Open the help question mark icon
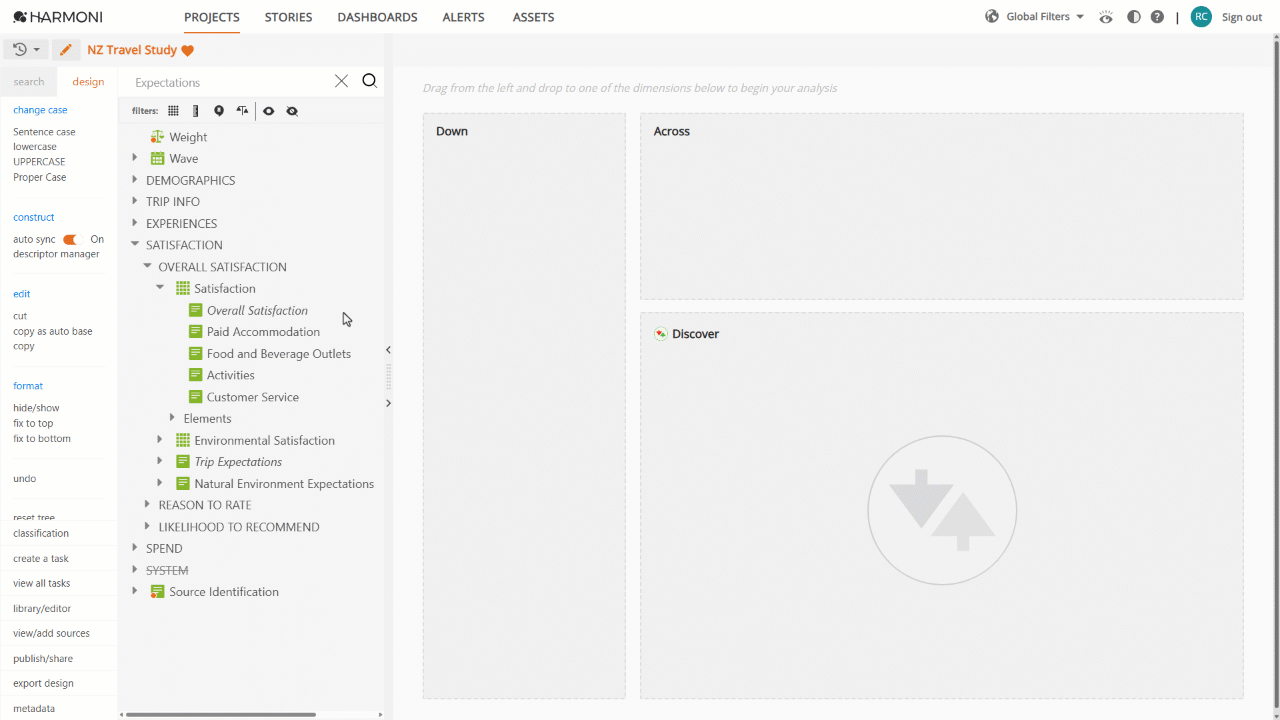This screenshot has width=1280, height=720. click(1157, 17)
